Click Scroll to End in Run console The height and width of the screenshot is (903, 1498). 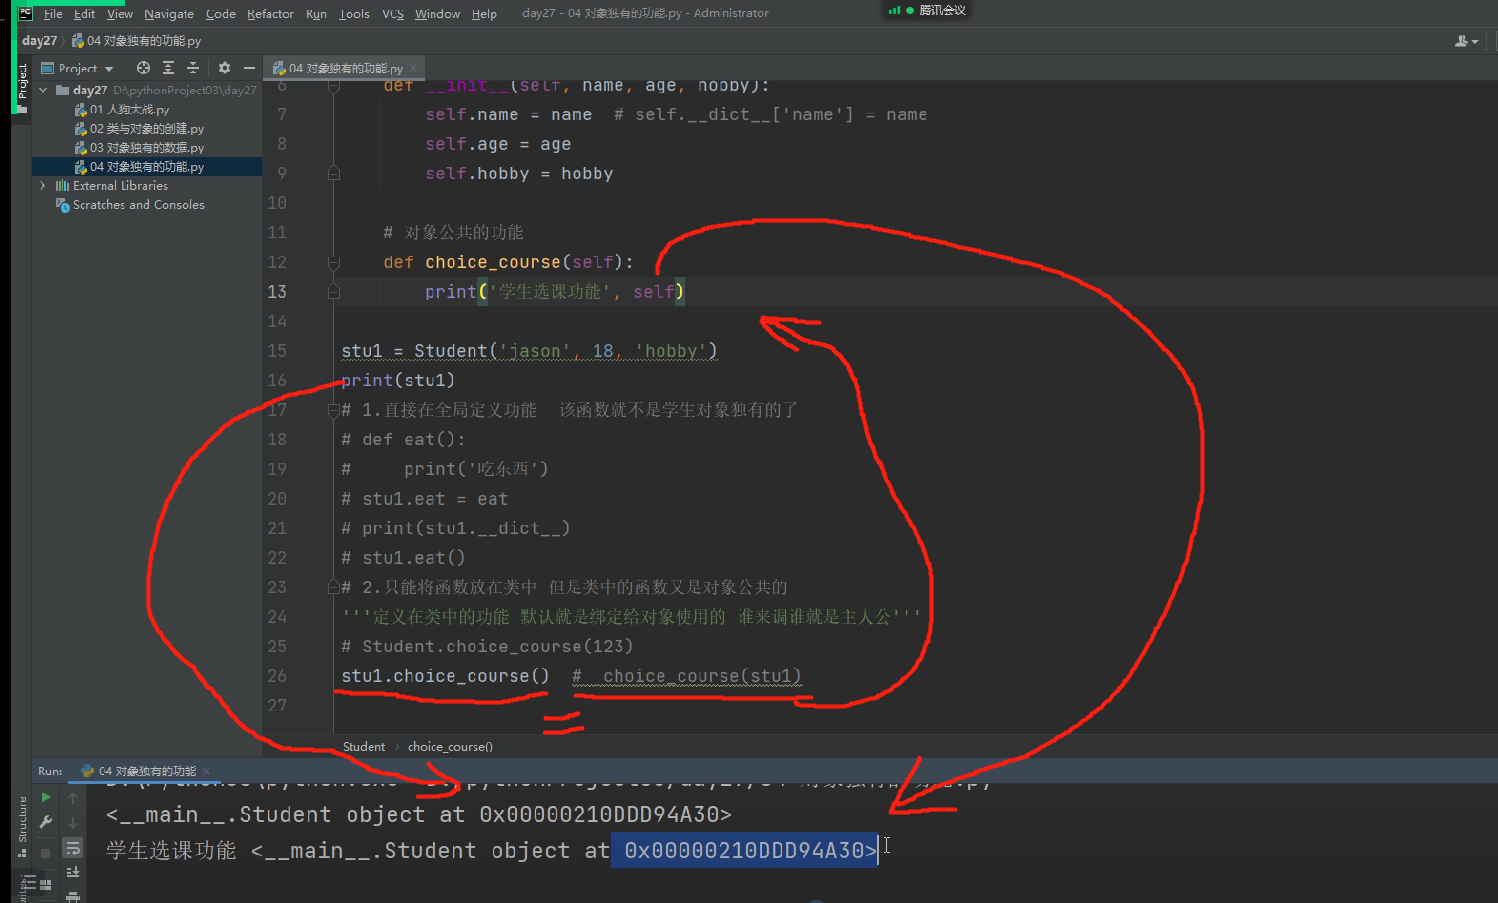point(73,872)
